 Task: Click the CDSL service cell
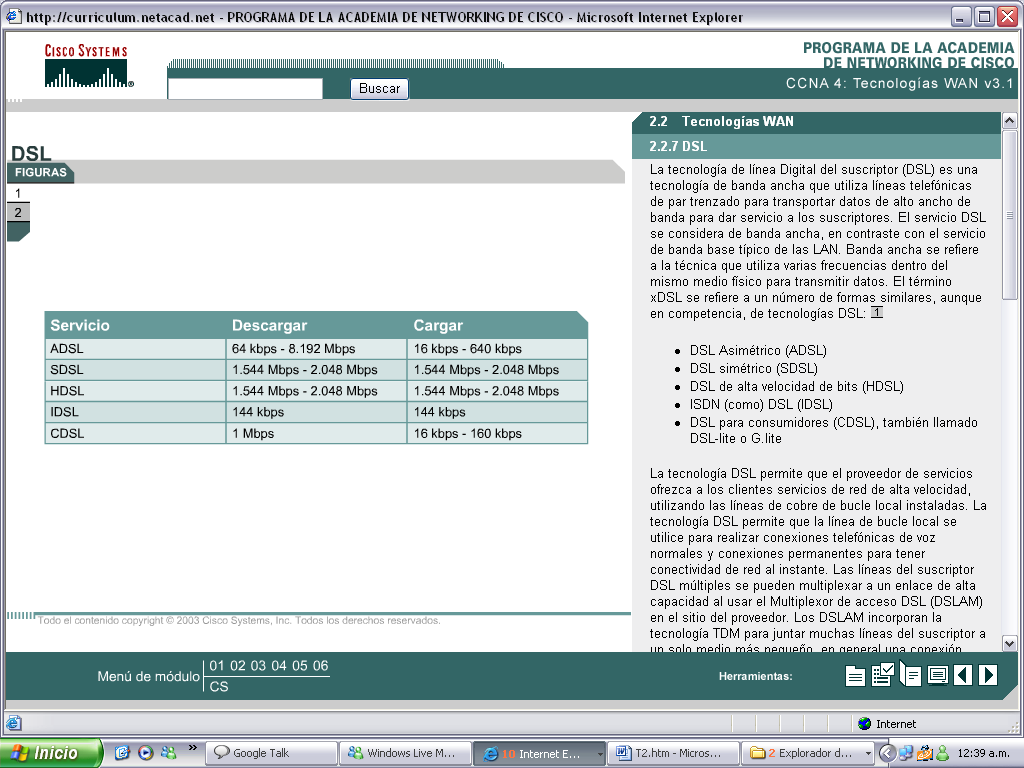pos(135,434)
